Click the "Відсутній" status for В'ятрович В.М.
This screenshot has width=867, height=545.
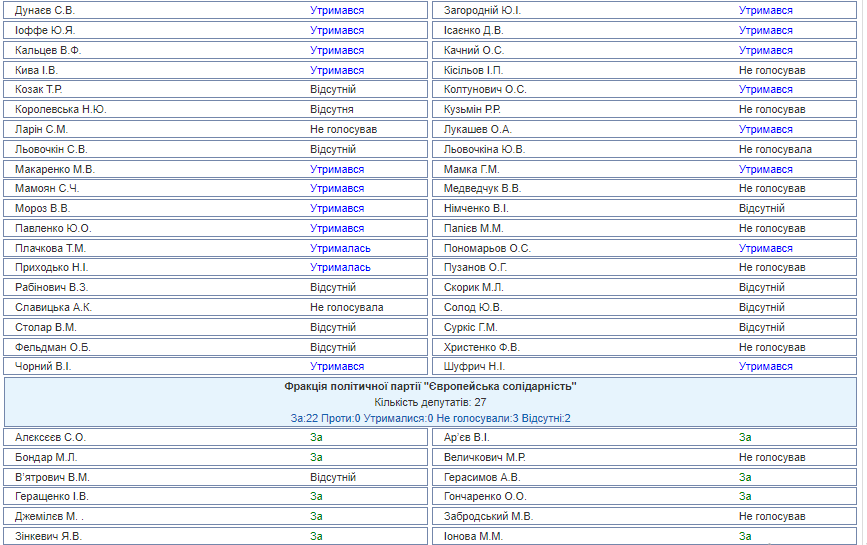tap(332, 477)
